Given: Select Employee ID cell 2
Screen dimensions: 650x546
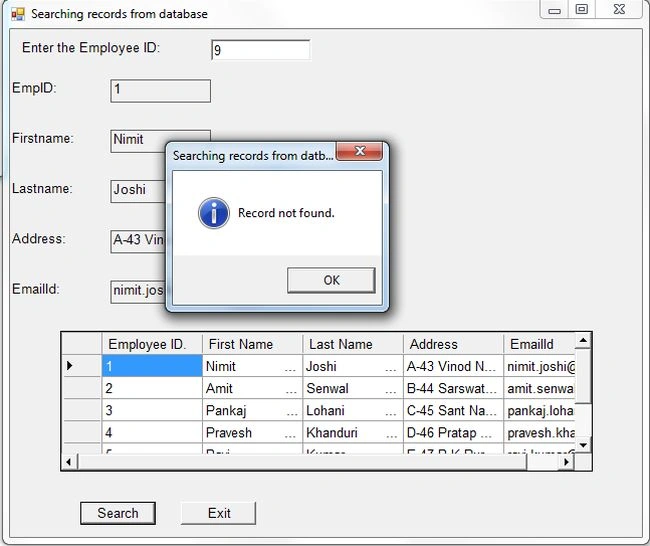Looking at the screenshot, I should tap(152, 388).
